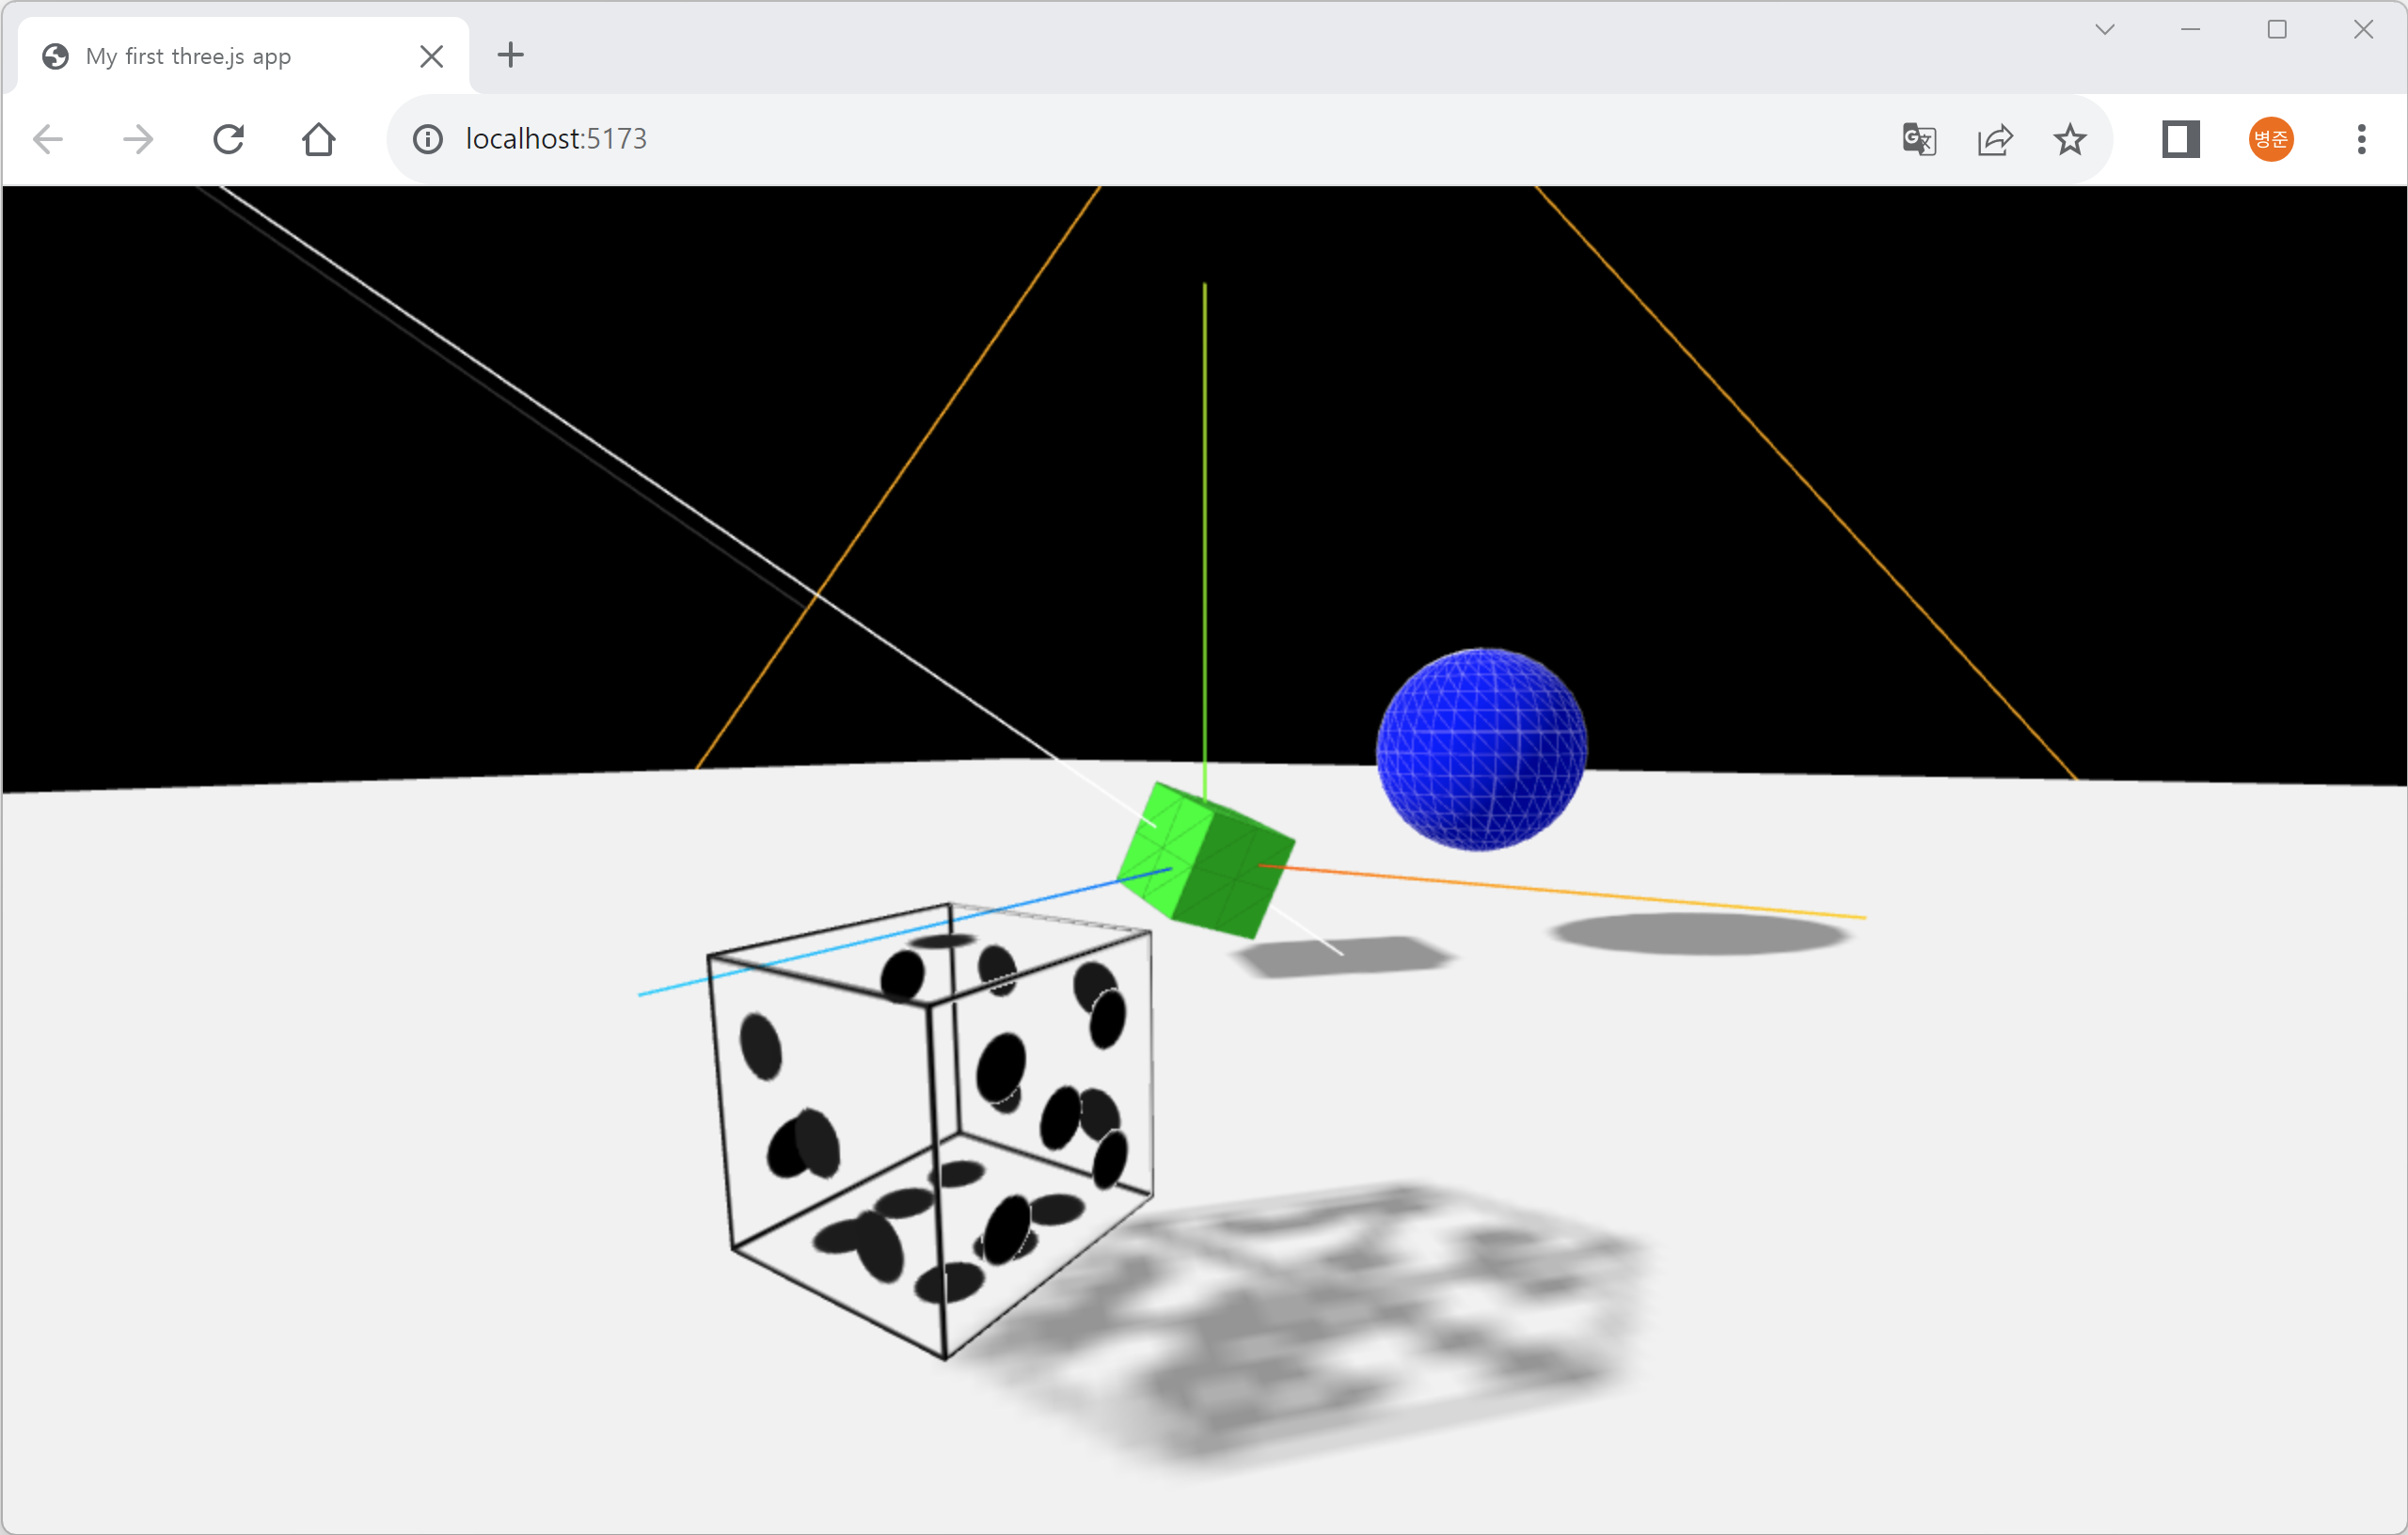This screenshot has width=2408, height=1535.
Task: Click the browser back arrow
Action: coord(48,139)
